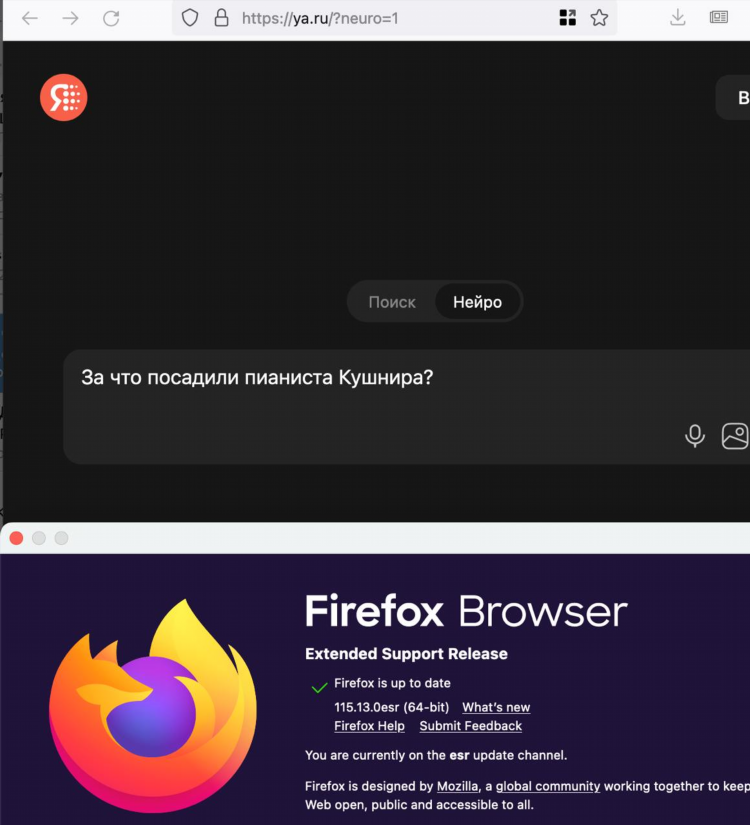This screenshot has height=825, width=750.
Task: Open the QR/extensions grid icon in address bar
Action: point(567,18)
